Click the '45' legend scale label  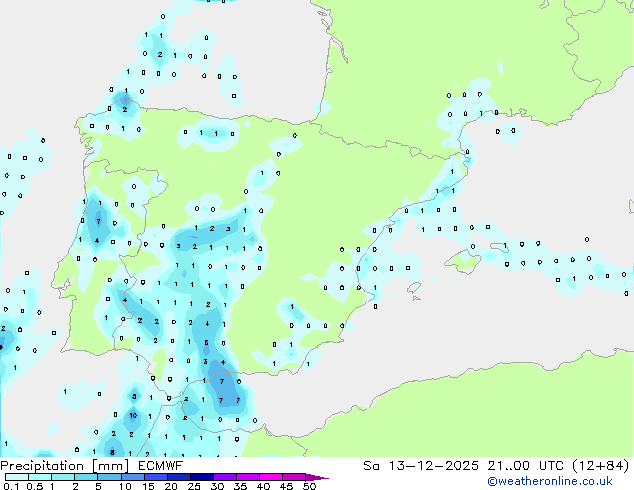tap(286, 486)
